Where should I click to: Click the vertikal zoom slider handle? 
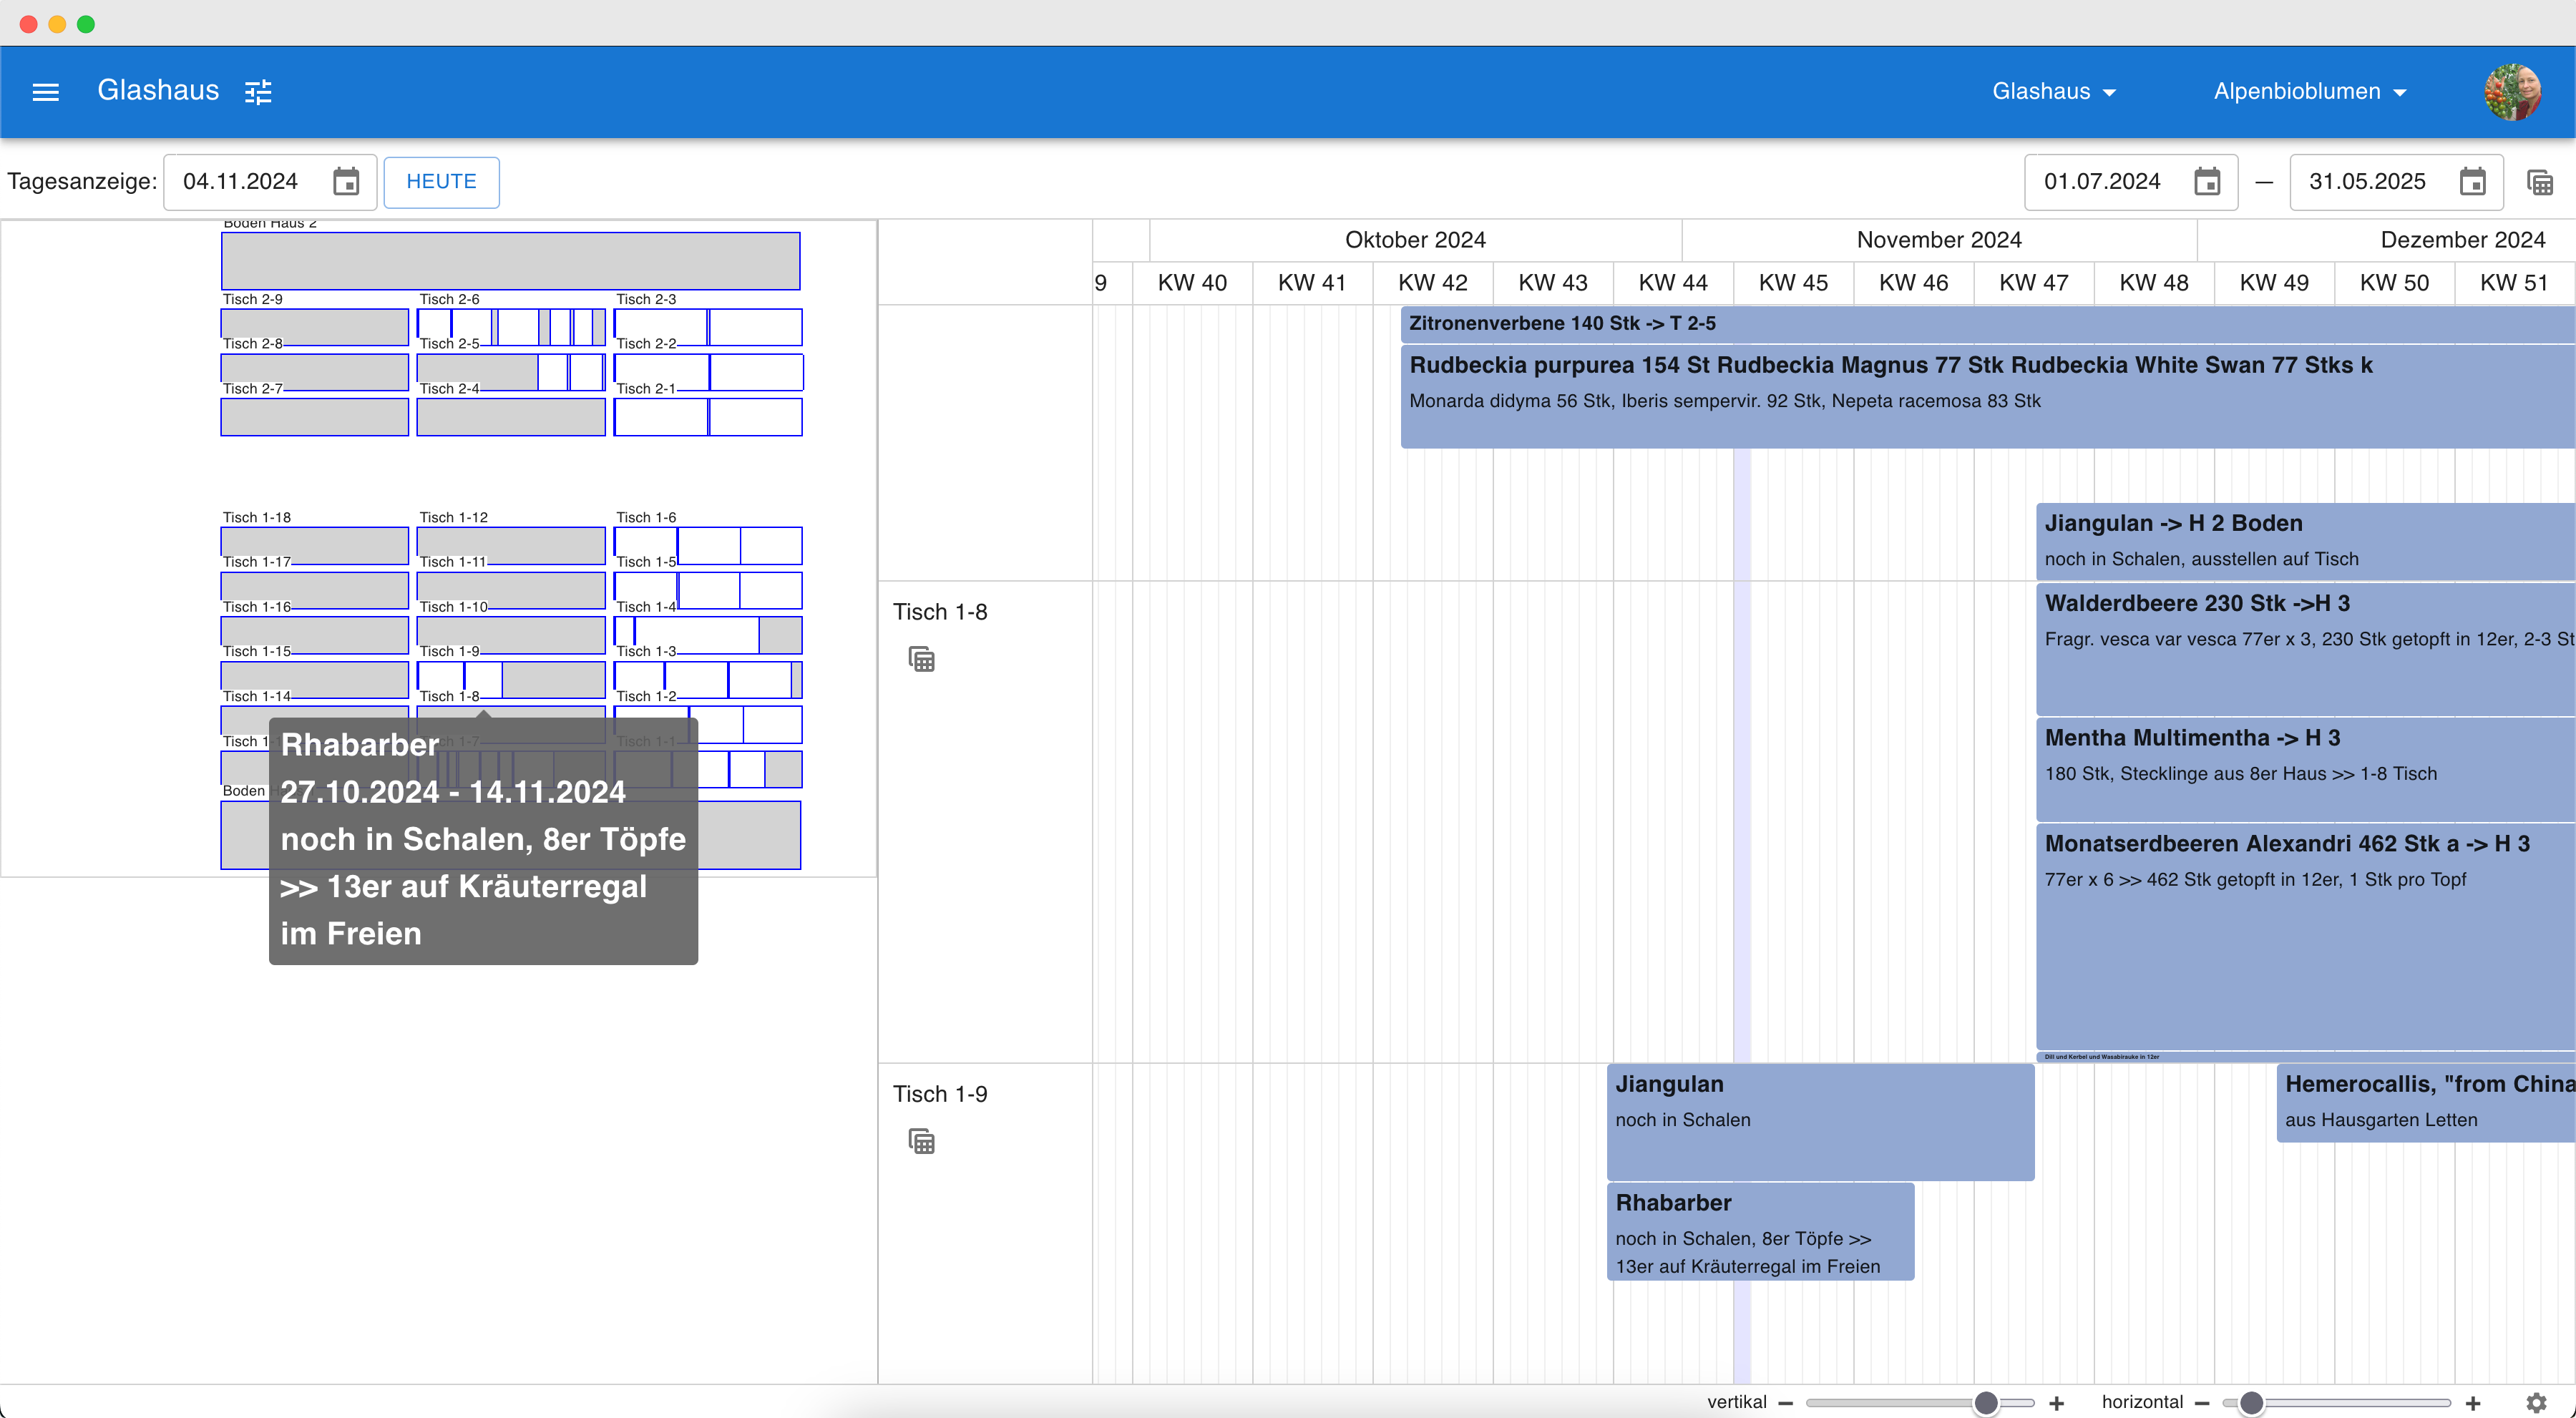1986,1403
